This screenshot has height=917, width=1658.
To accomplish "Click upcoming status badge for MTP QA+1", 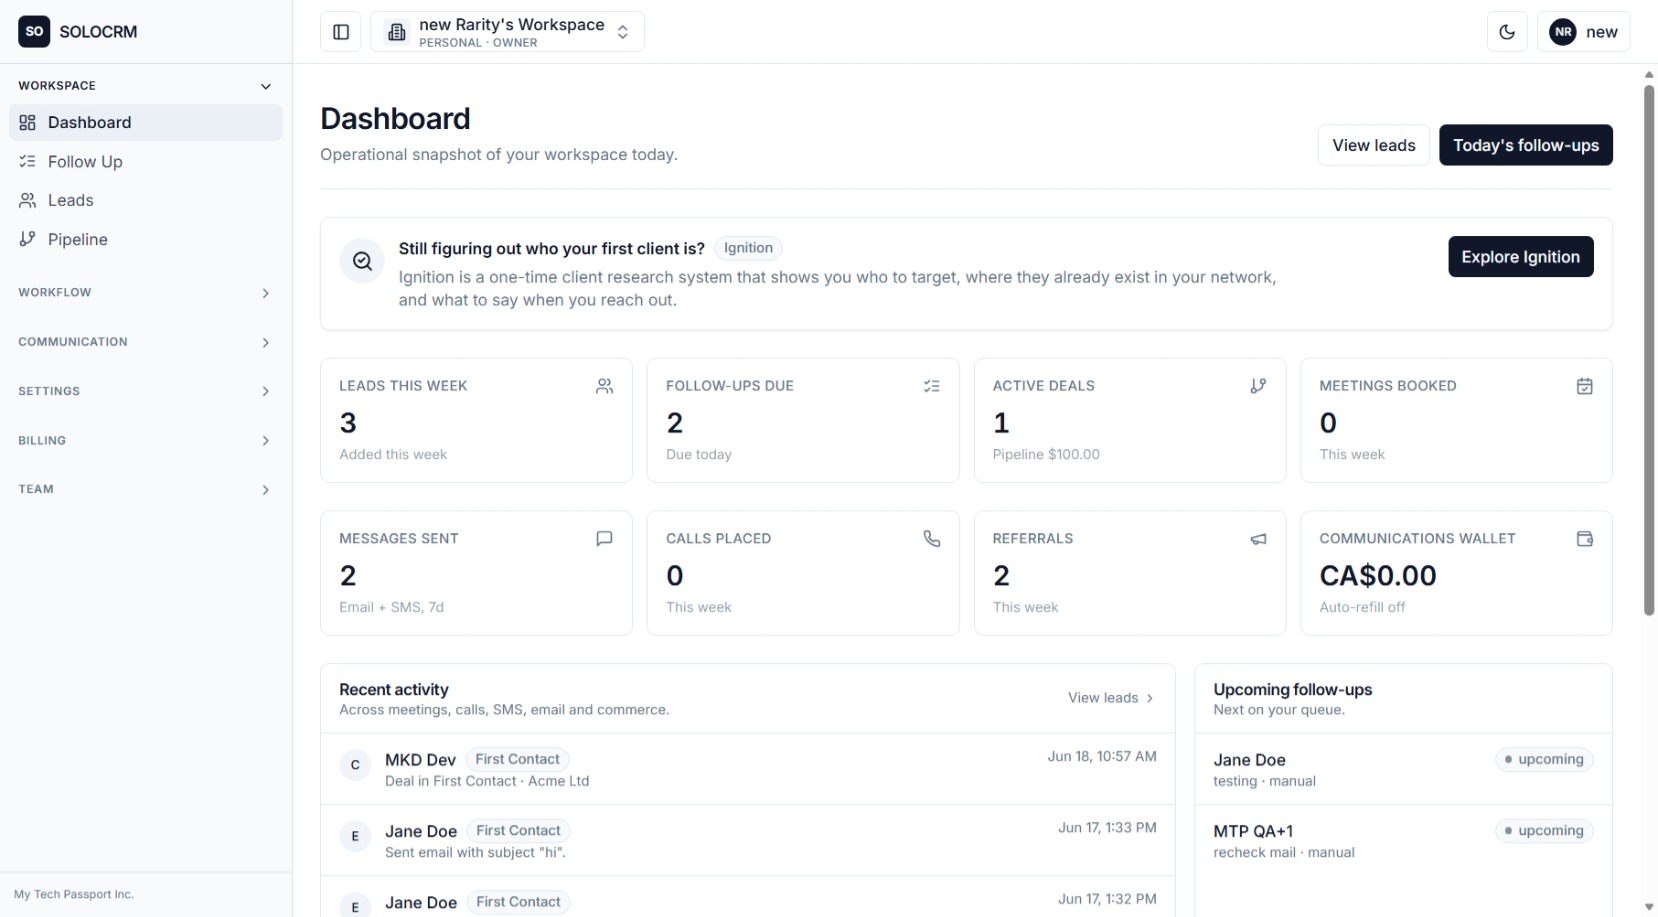I will pyautogui.click(x=1543, y=831).
